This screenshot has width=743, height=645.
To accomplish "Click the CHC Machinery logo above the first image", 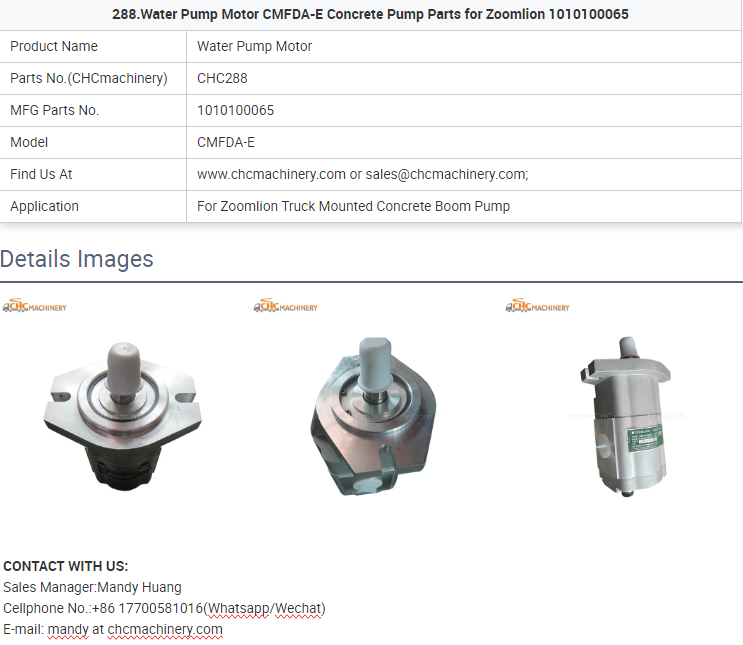I will pos(35,306).
